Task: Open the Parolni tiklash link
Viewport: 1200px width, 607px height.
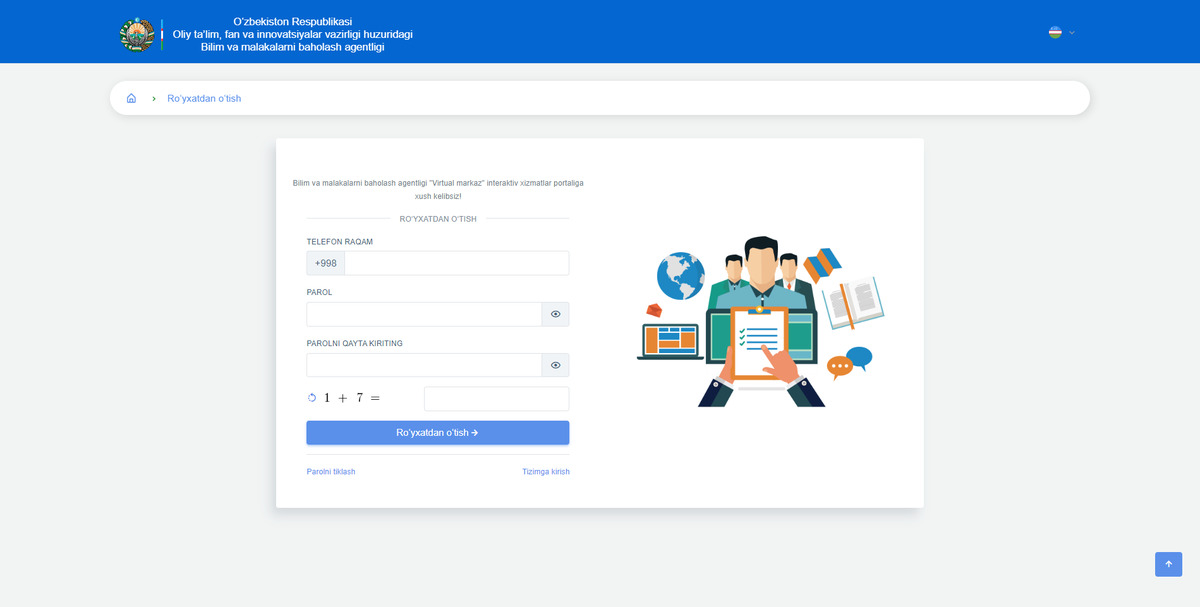Action: click(x=331, y=472)
